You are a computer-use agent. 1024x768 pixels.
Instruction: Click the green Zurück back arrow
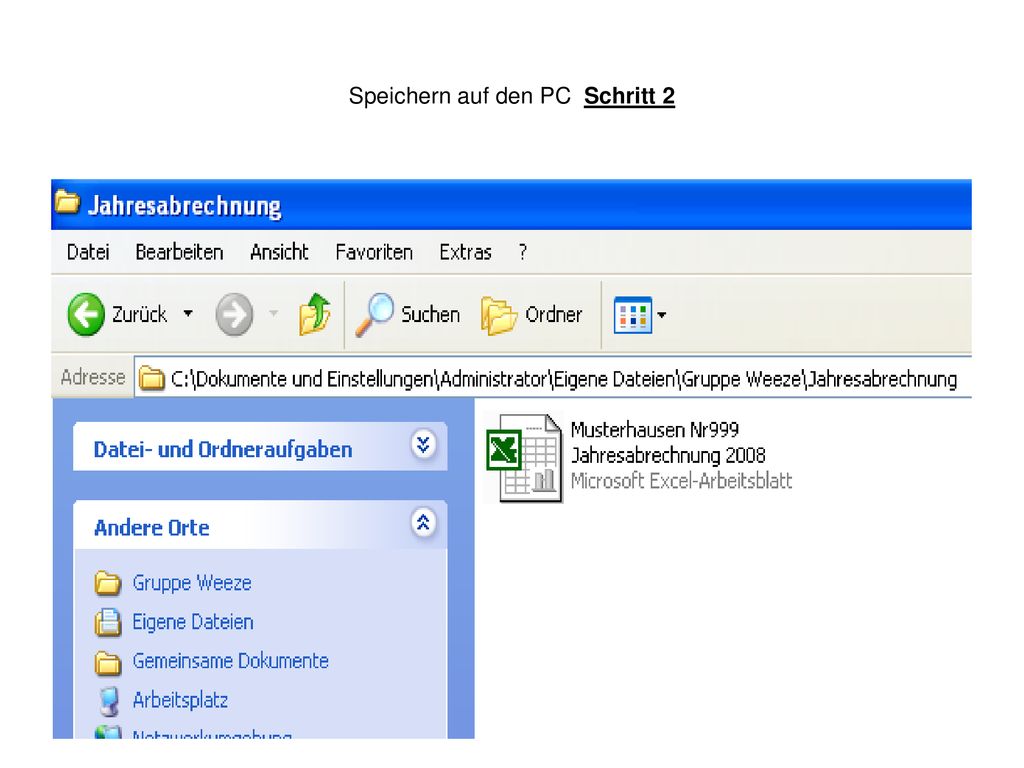pos(86,314)
